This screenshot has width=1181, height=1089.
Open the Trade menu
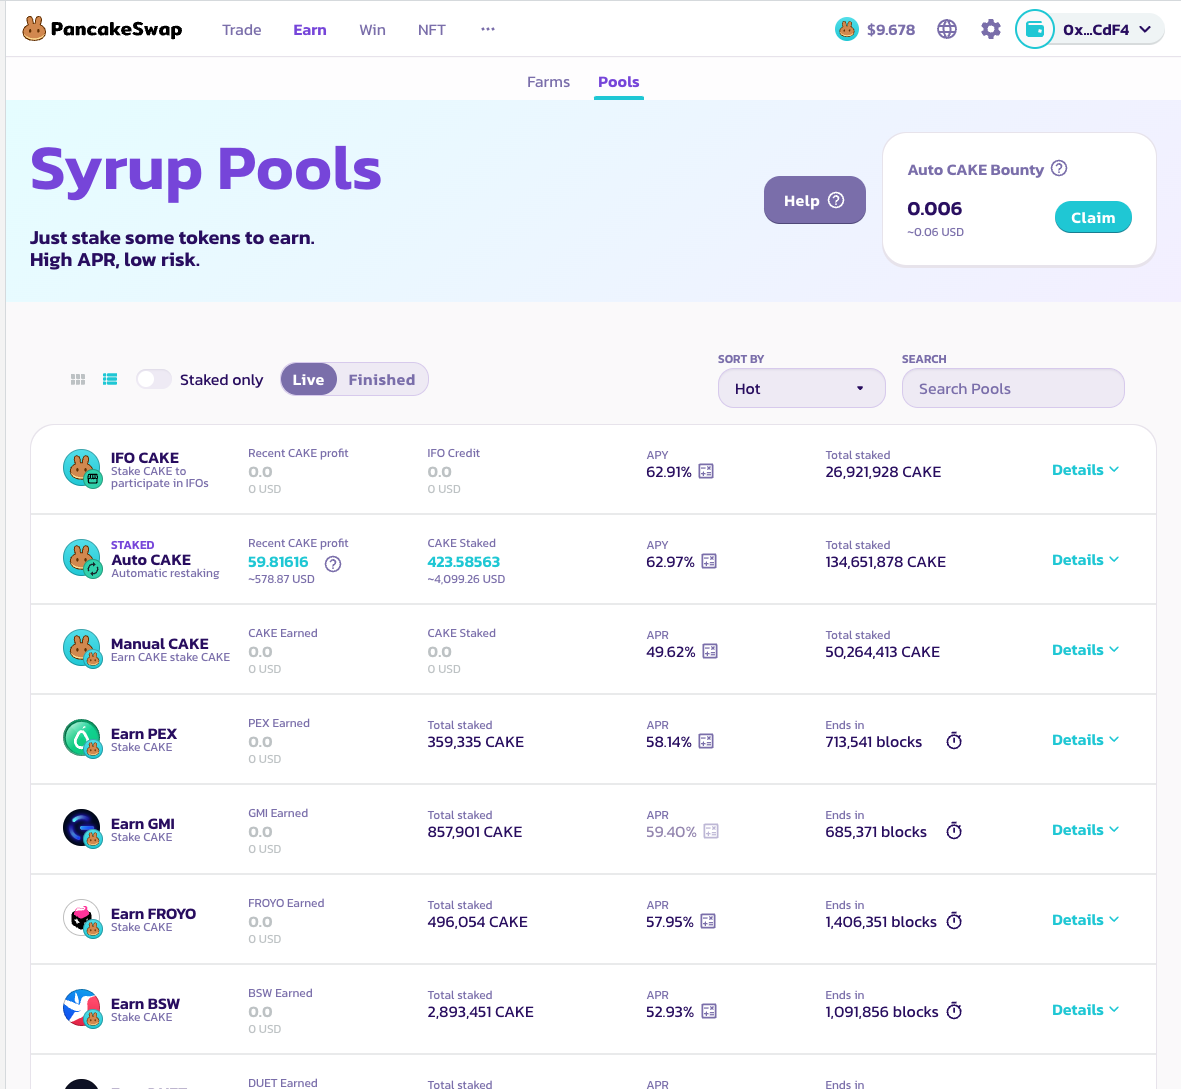242,29
